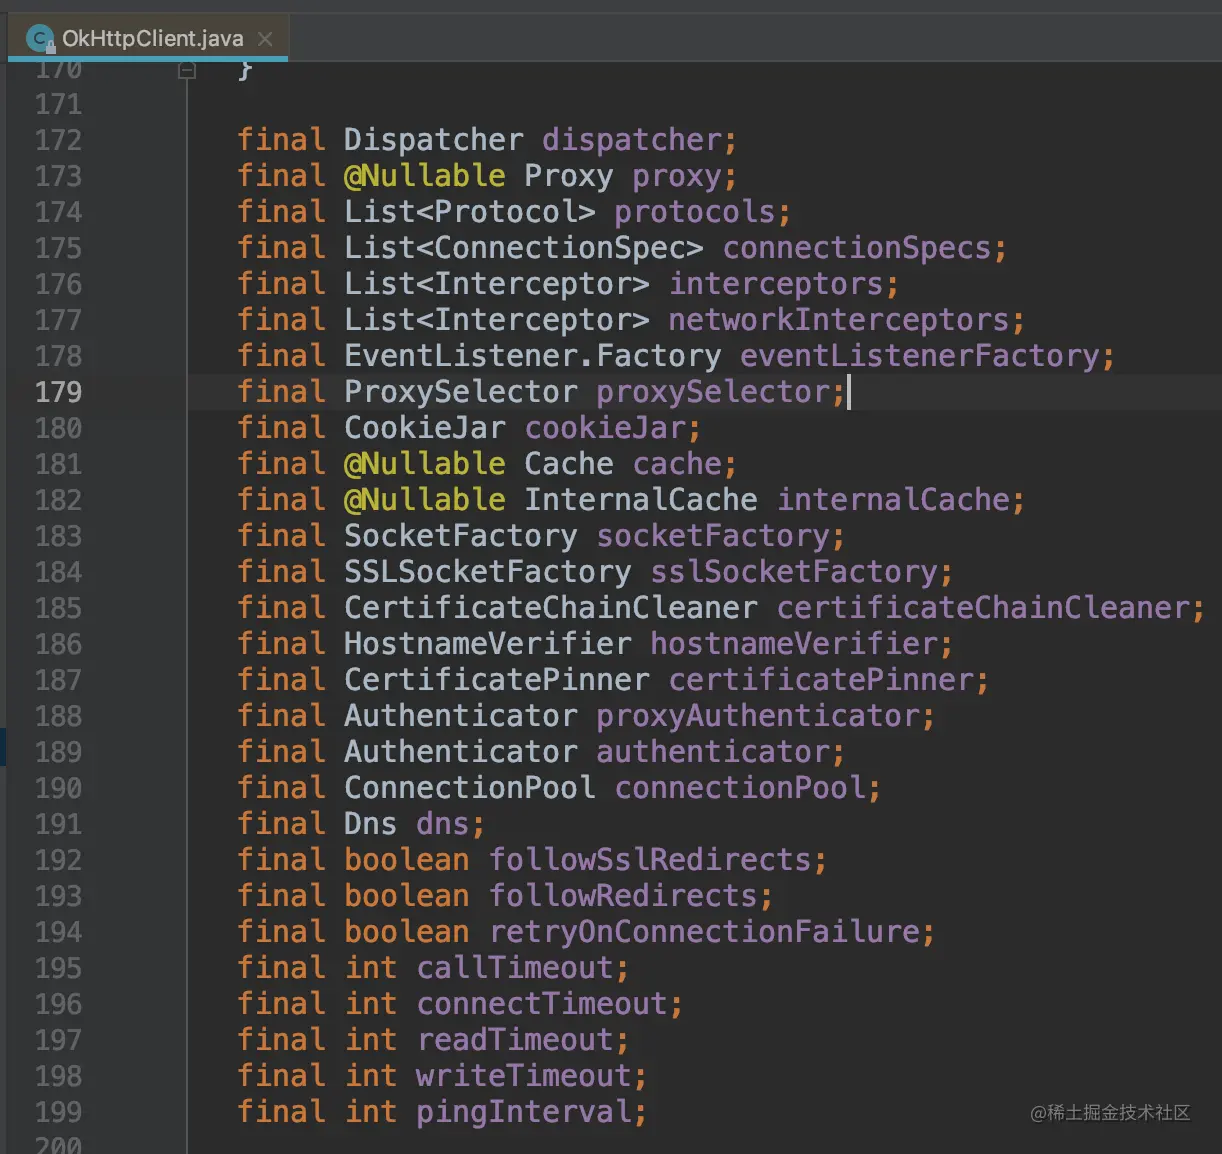Close the OkHttpClient.java tab

(265, 39)
